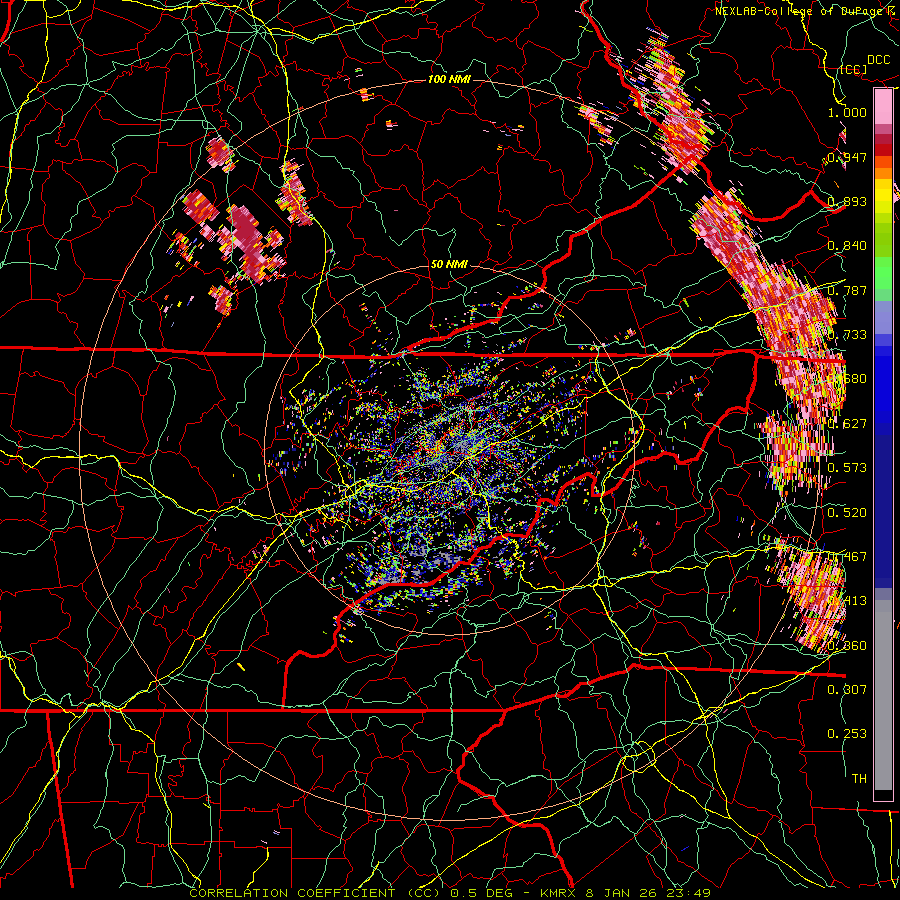This screenshot has height=900, width=900.
Task: Click the "DCC" product code label
Action: 879,60
